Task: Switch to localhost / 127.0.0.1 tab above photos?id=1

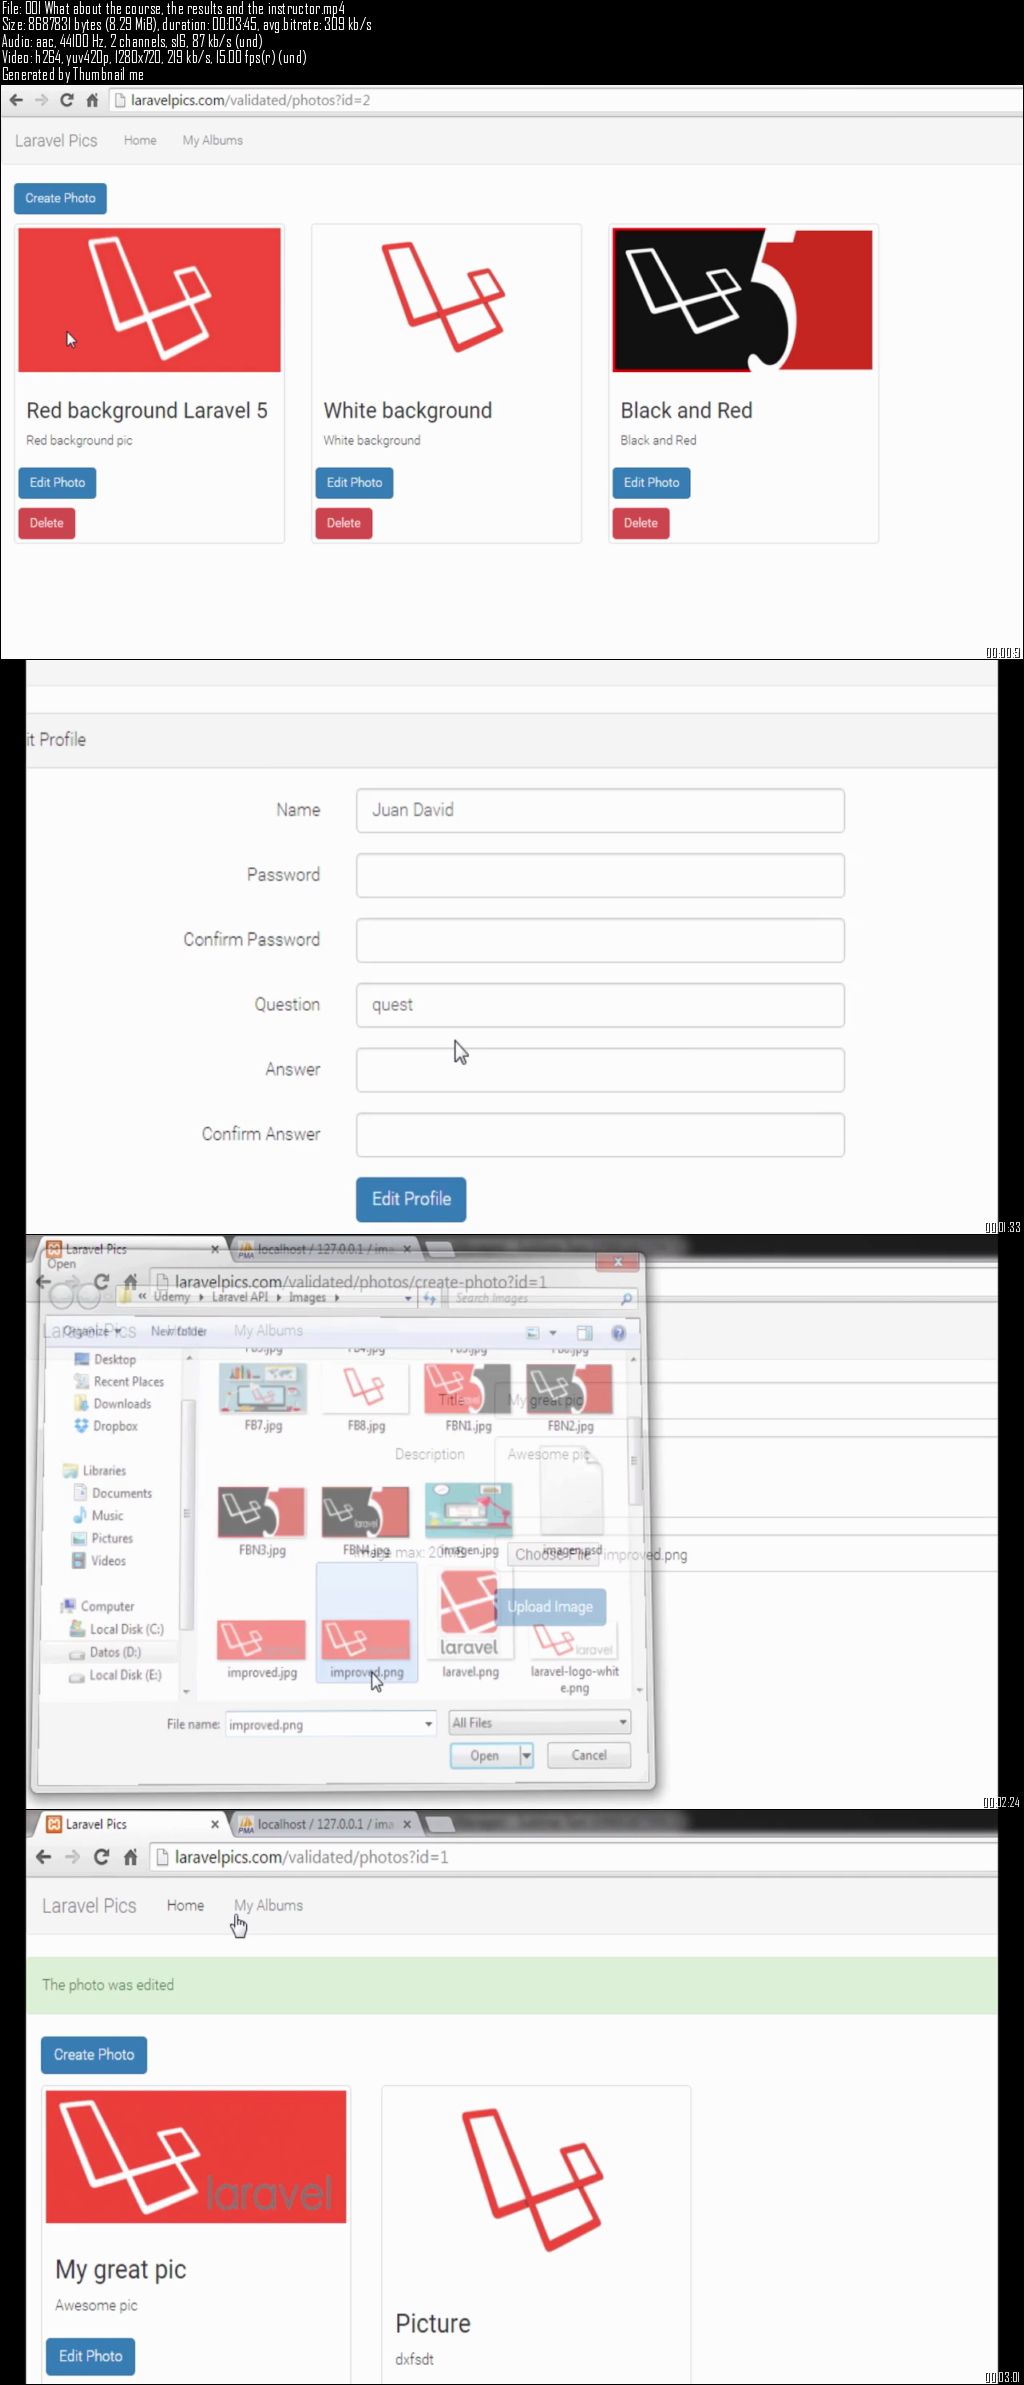Action: pyautogui.click(x=325, y=1824)
